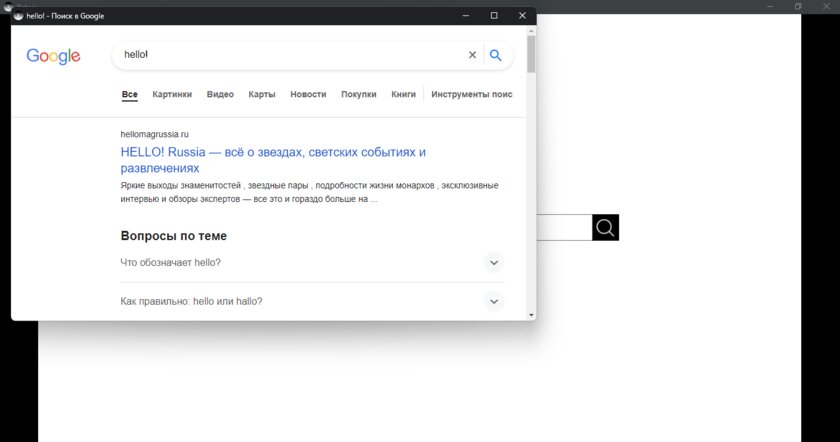The width and height of the screenshot is (840, 442).
Task: Restore down the background main window
Action: (798, 6)
